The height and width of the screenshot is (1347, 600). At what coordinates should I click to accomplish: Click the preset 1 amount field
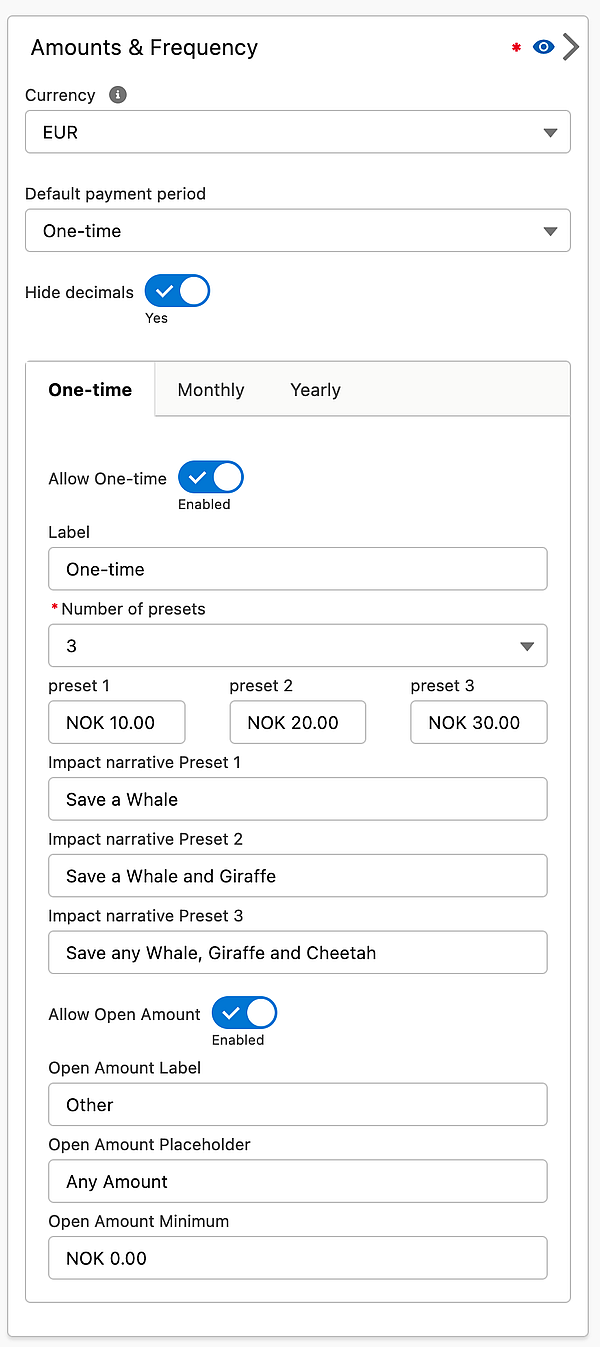click(x=116, y=722)
